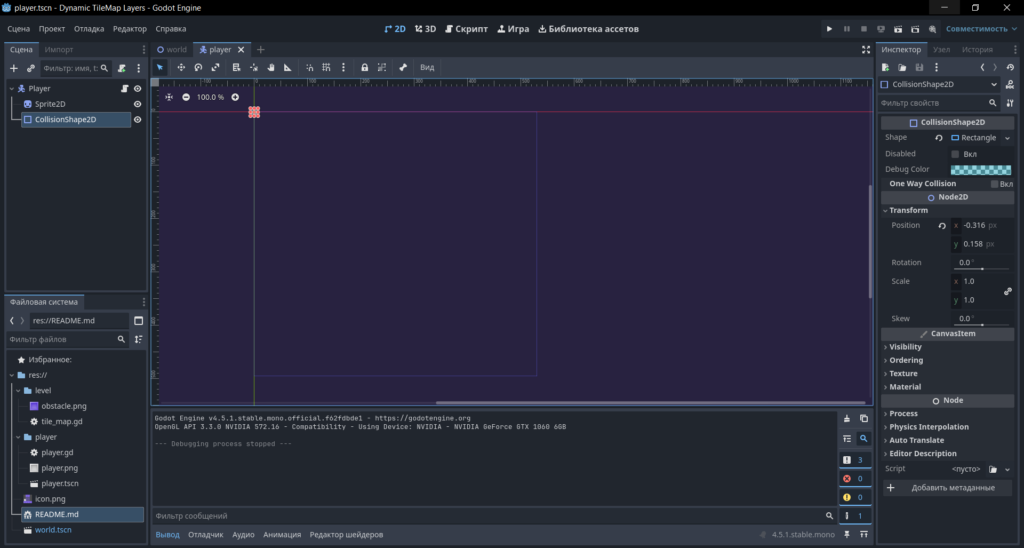1024x548 pixels.
Task: Open the Редактор шейдеров bottom panel
Action: [x=346, y=535]
